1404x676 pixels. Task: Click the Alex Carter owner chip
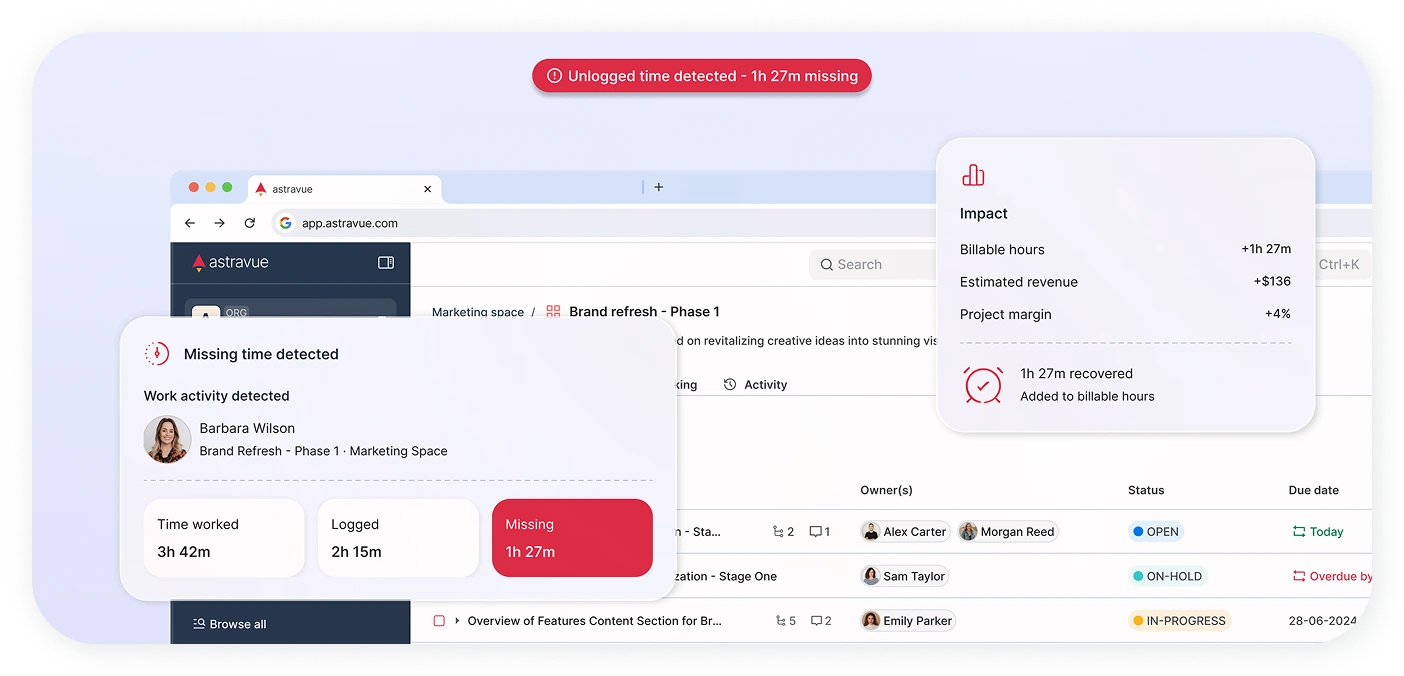[x=905, y=532]
